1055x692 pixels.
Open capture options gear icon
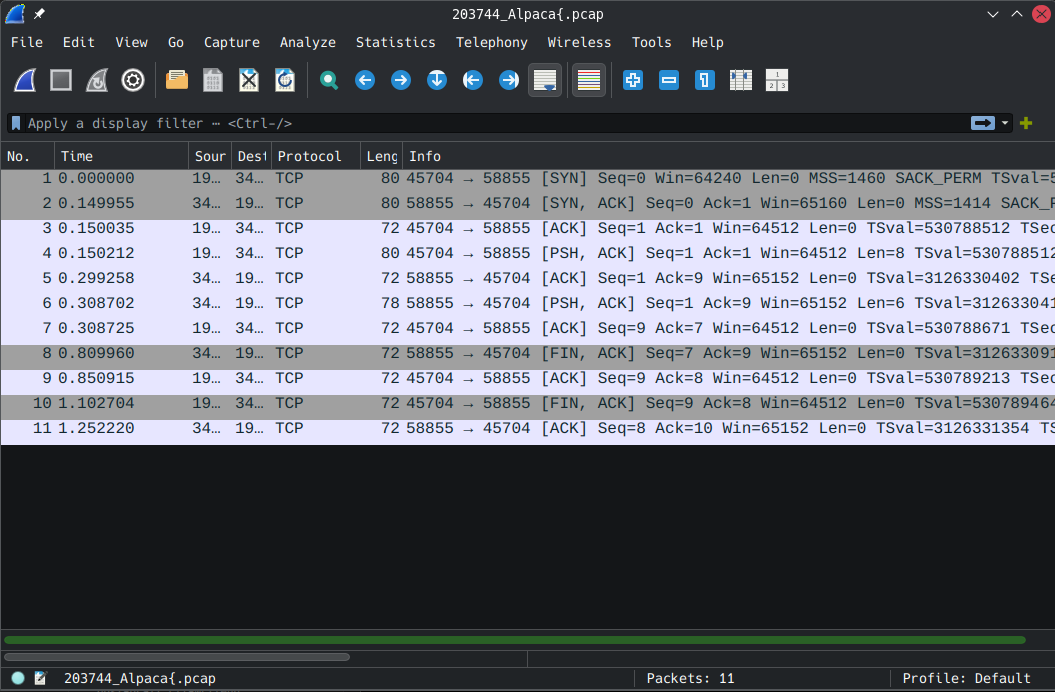pos(133,80)
